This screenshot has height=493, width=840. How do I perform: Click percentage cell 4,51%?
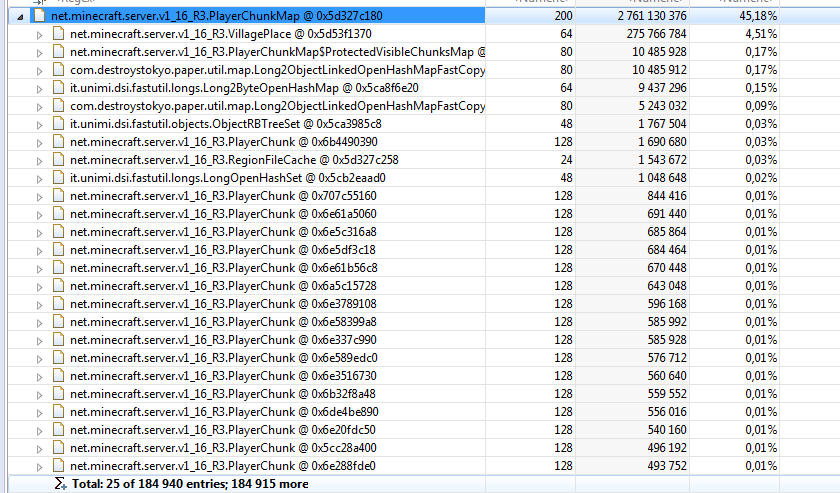pyautogui.click(x=761, y=34)
